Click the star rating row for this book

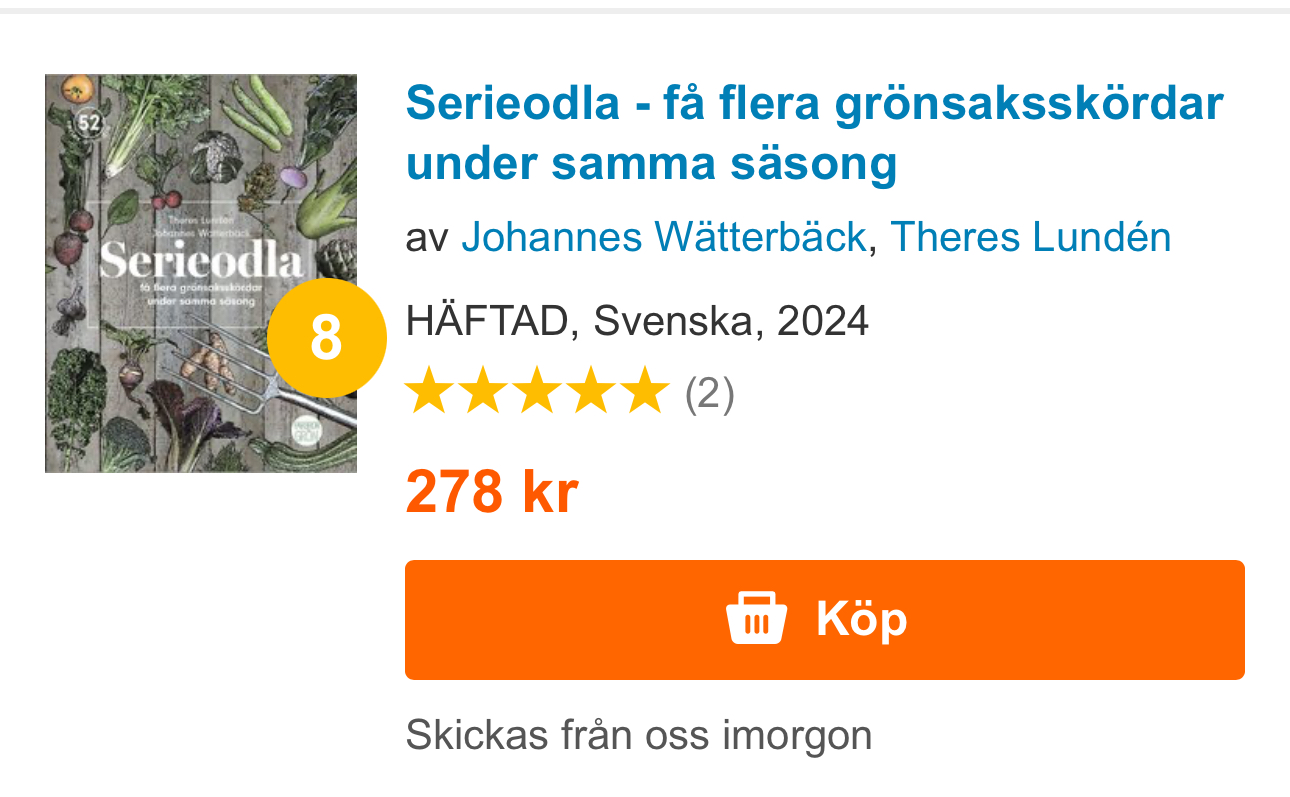coord(540,390)
